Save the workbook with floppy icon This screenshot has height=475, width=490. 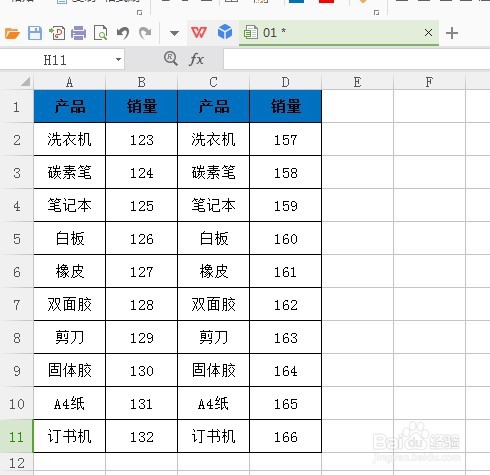coord(35,33)
